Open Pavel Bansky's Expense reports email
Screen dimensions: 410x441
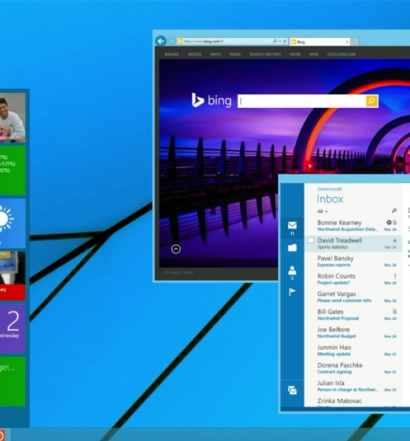[354, 261]
